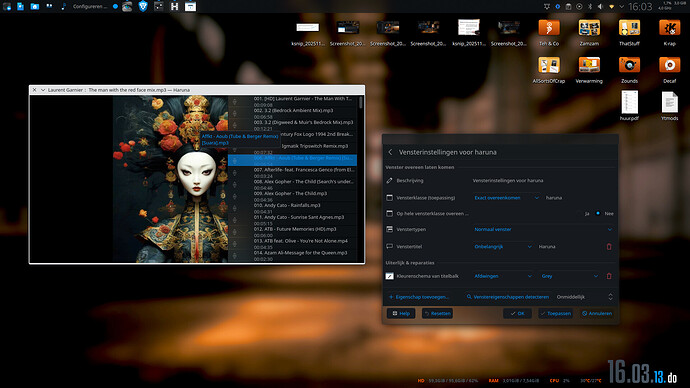Go back using the arrow beside Vensterinstellingen
The width and height of the screenshot is (690, 388).
click(x=390, y=152)
